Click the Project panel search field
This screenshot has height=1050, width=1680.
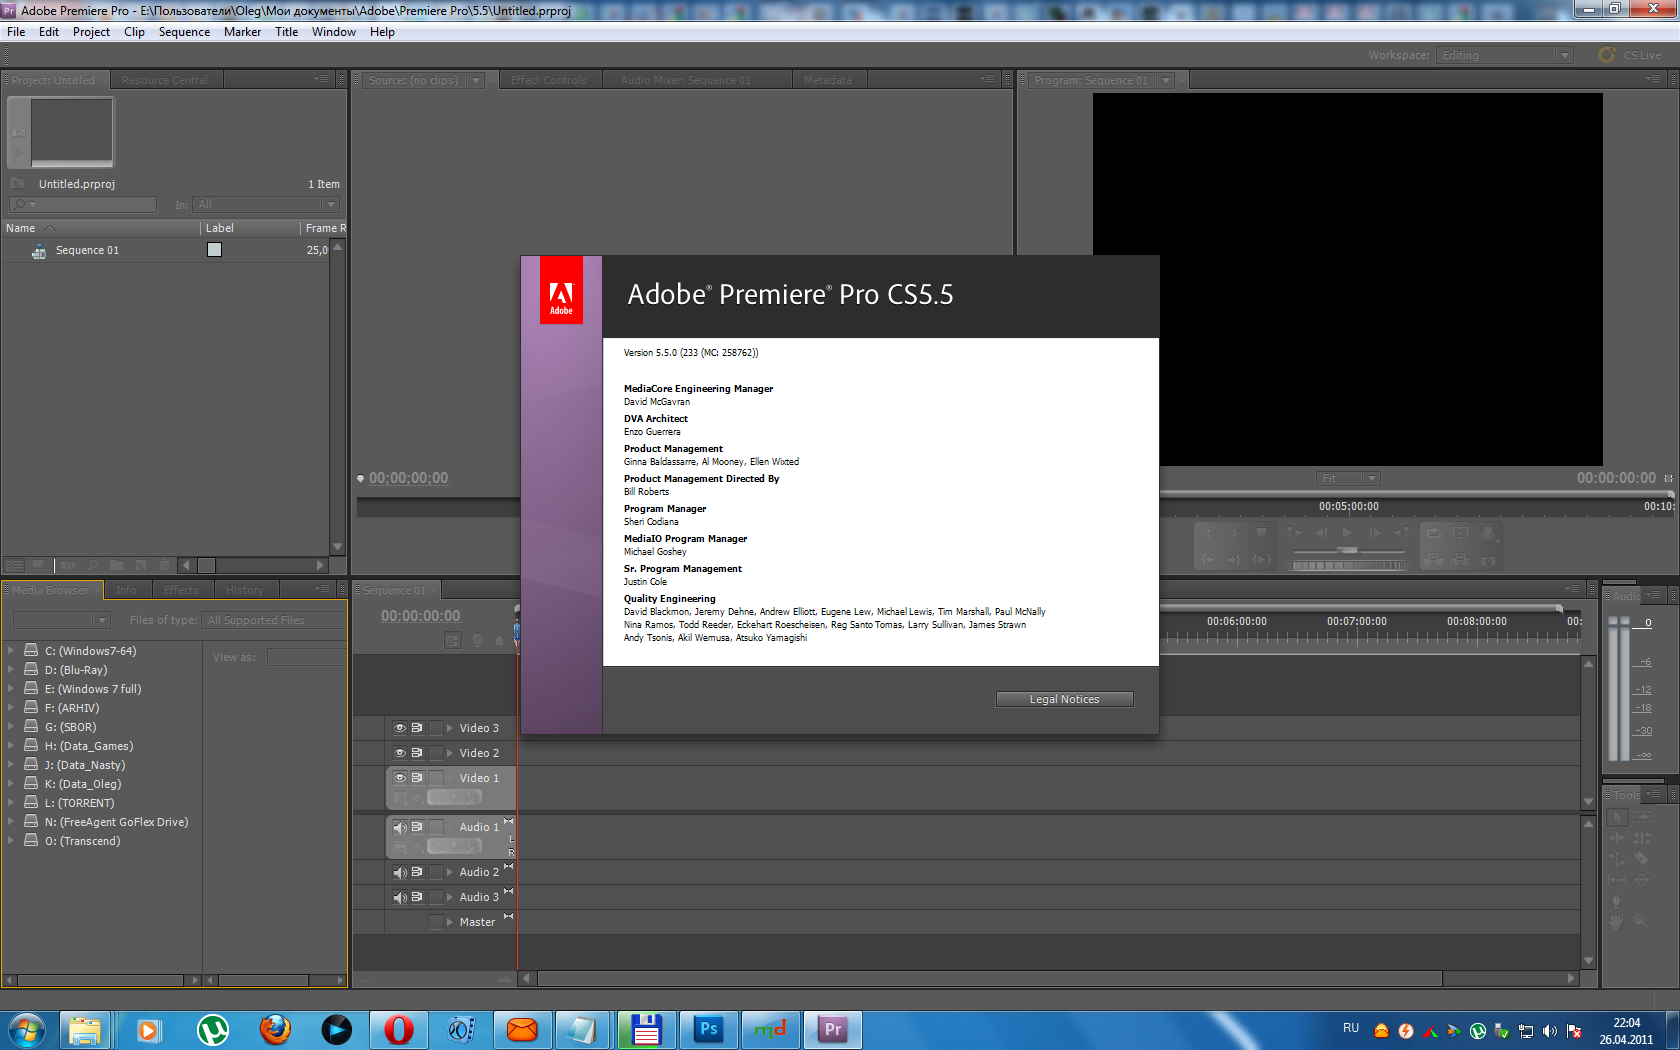[x=83, y=204]
